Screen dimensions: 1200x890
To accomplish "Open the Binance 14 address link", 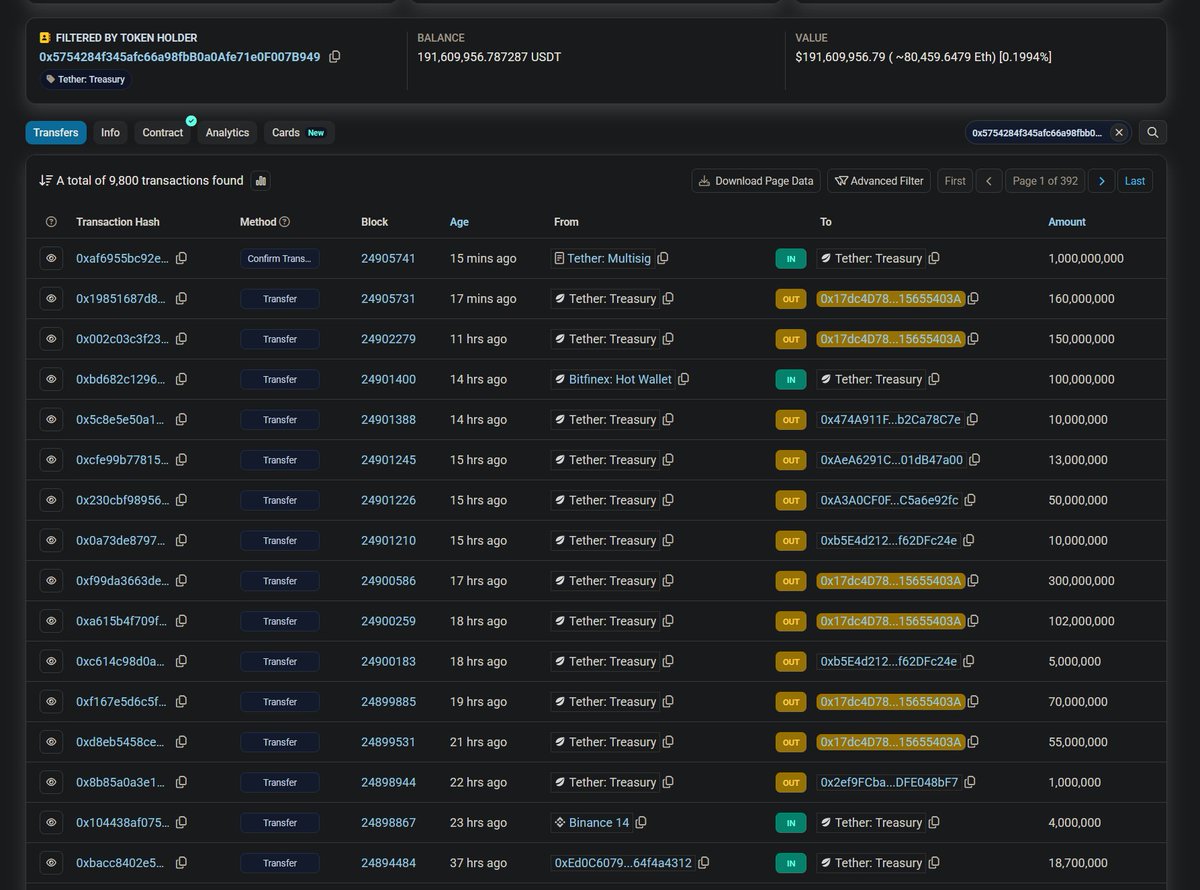I will coord(599,822).
